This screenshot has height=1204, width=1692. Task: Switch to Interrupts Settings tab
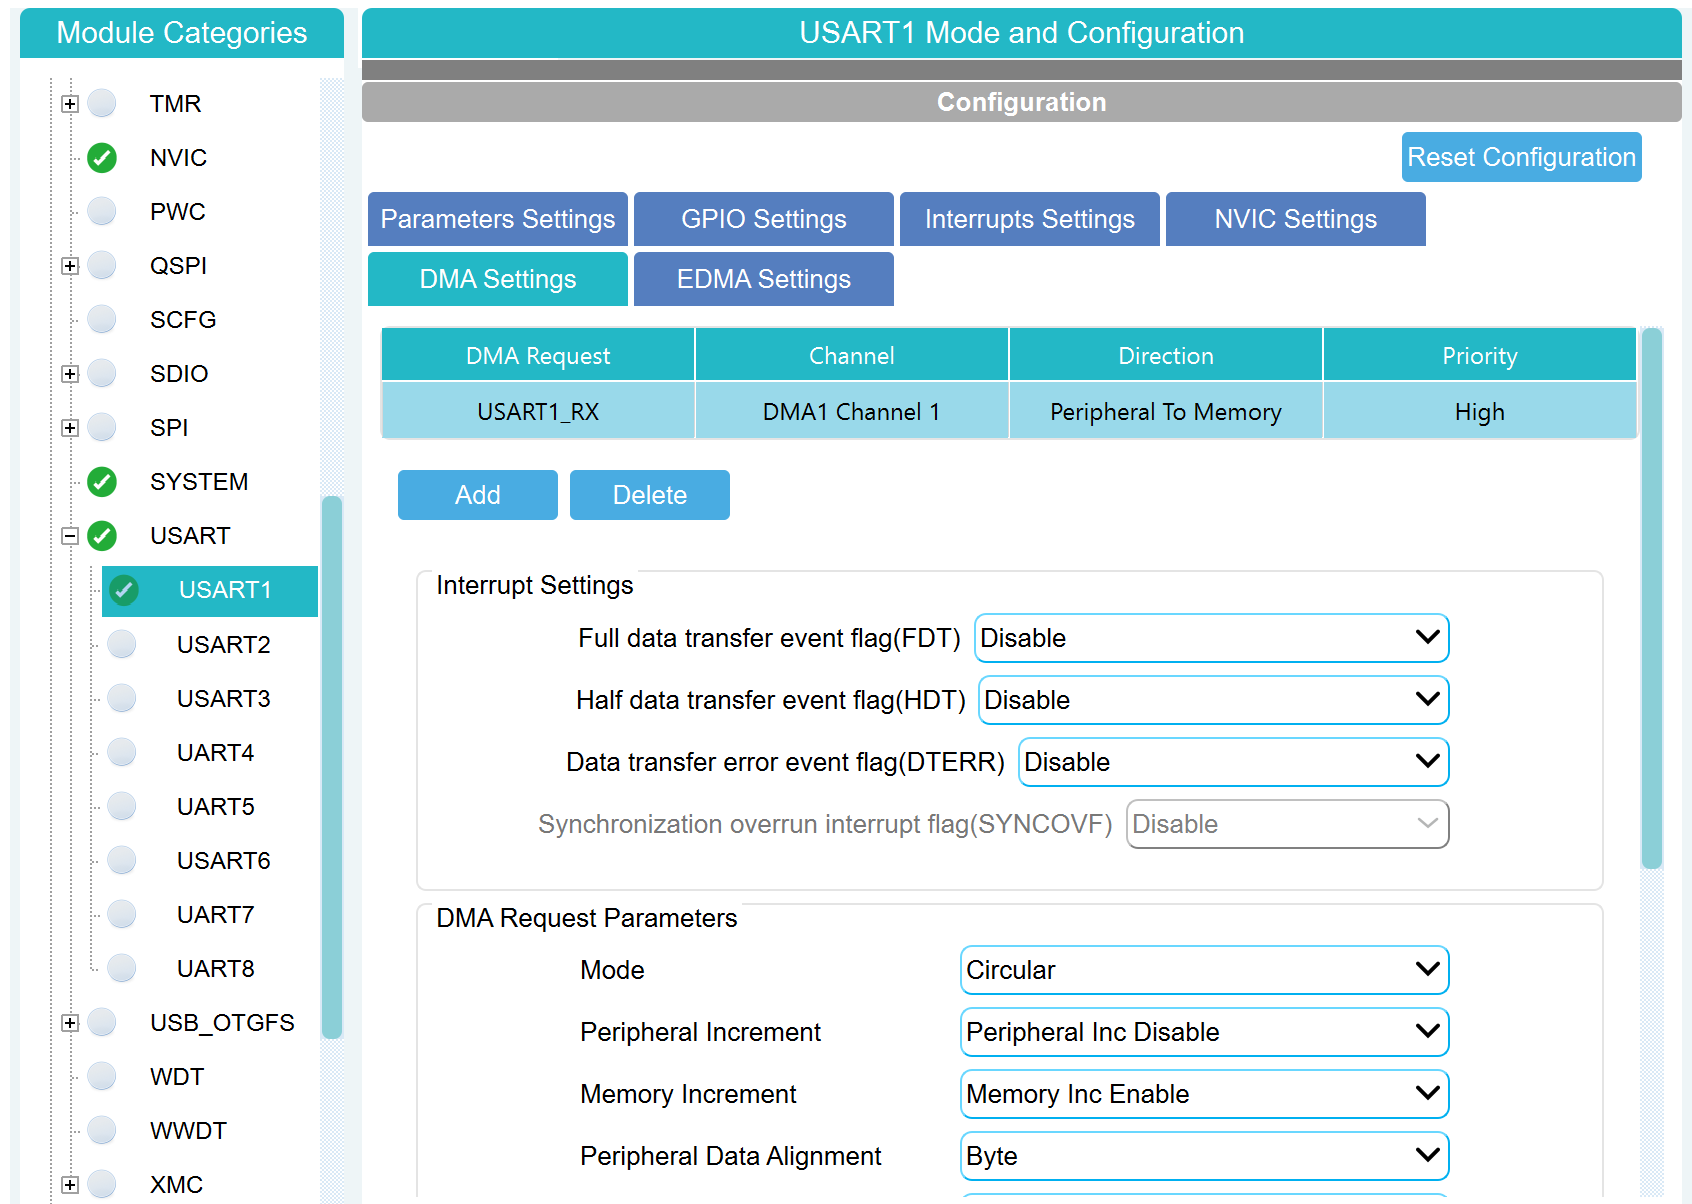pos(1030,219)
